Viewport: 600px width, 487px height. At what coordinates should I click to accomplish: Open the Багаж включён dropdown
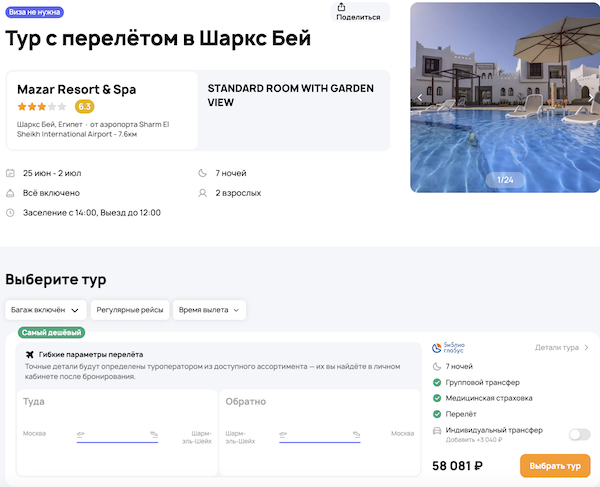click(x=45, y=310)
